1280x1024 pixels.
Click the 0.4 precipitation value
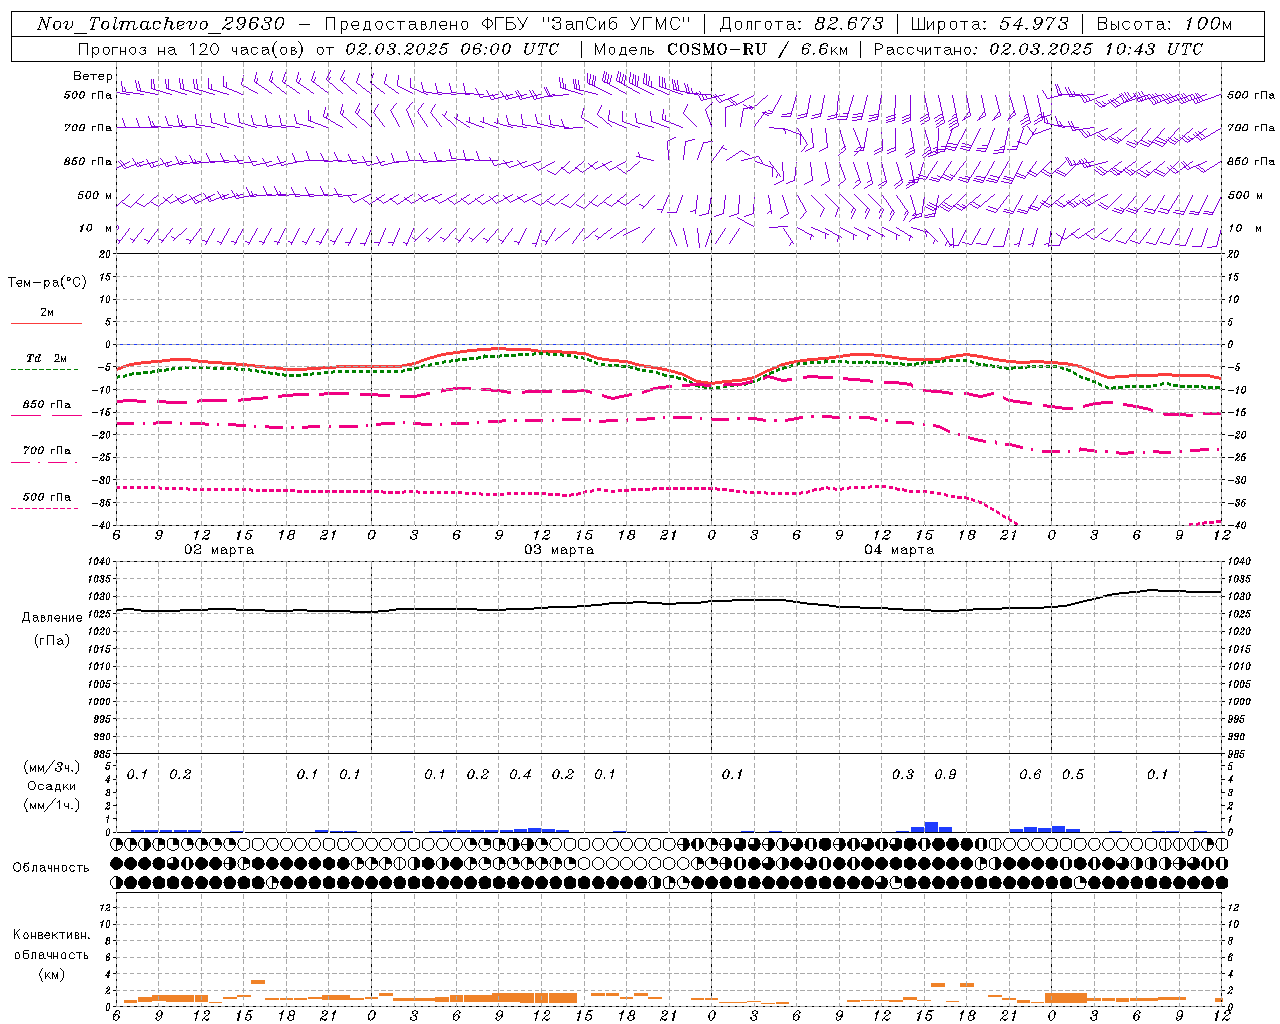[520, 775]
